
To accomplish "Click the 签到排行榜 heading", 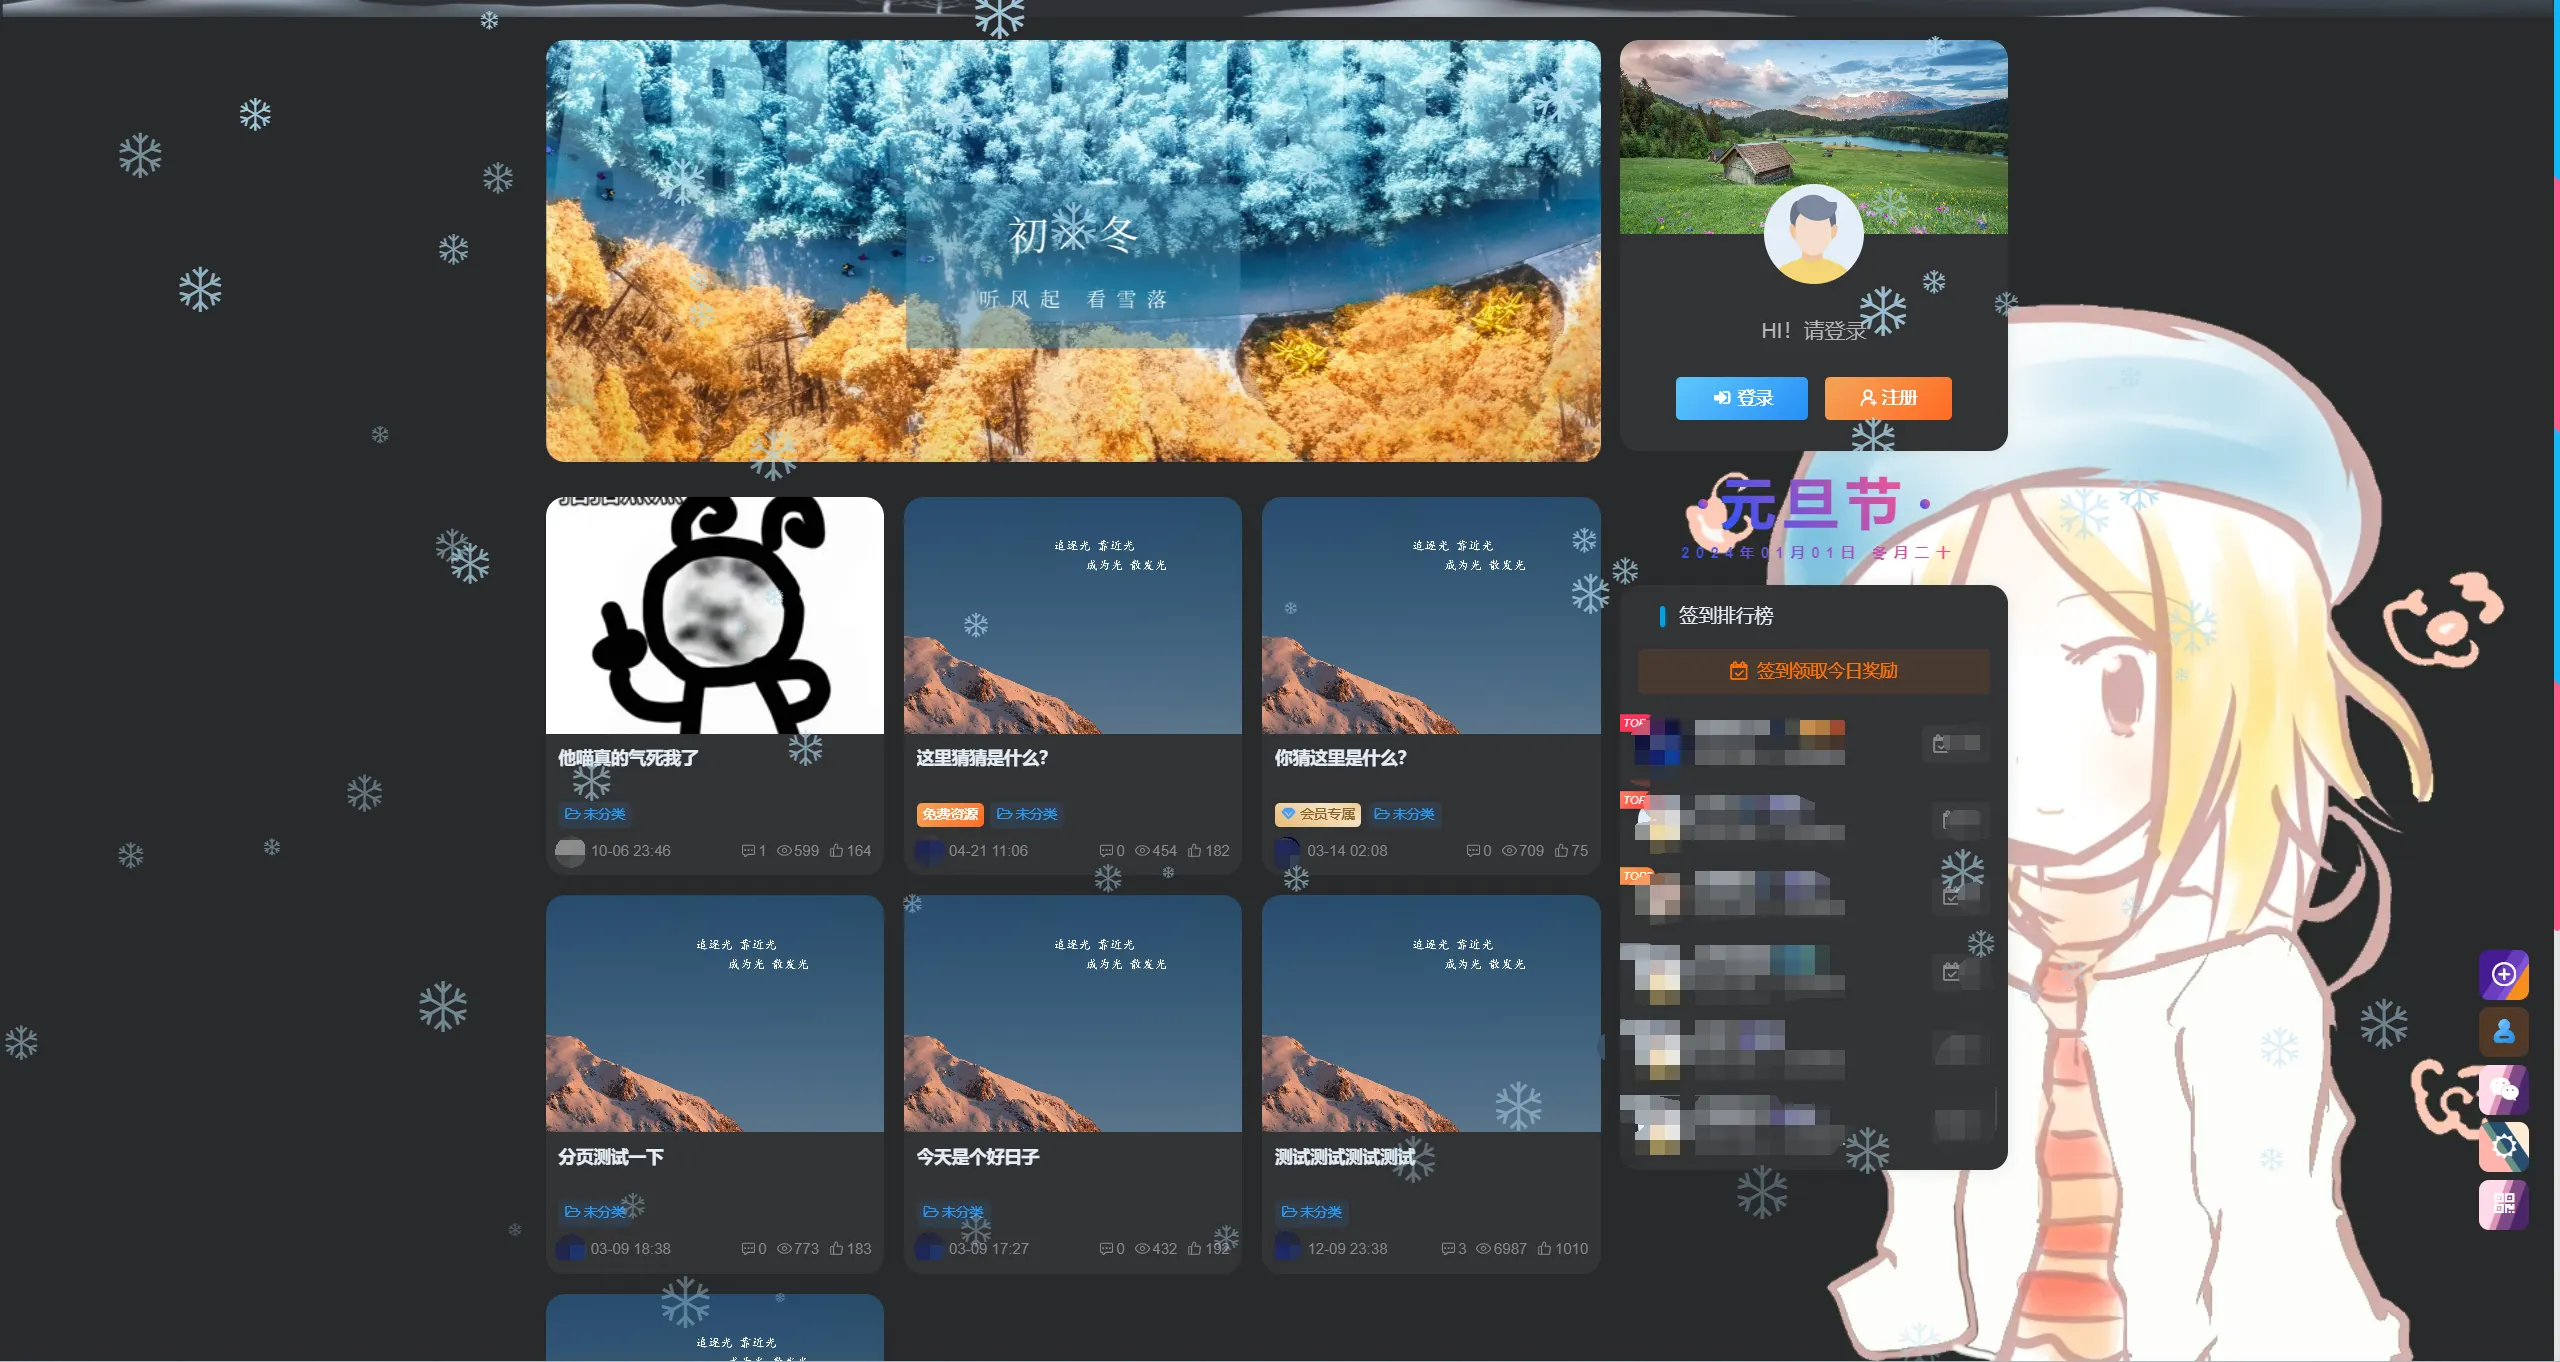I will click(x=1725, y=616).
